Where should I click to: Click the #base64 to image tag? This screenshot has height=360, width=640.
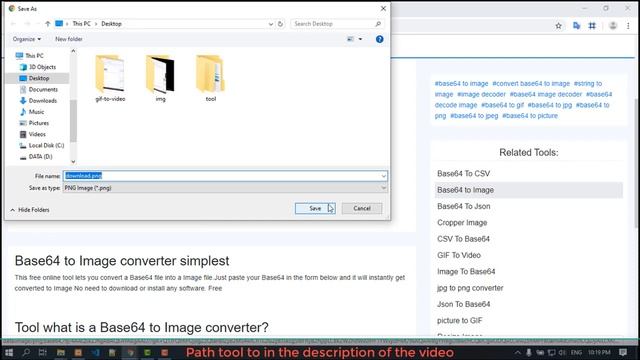click(461, 84)
